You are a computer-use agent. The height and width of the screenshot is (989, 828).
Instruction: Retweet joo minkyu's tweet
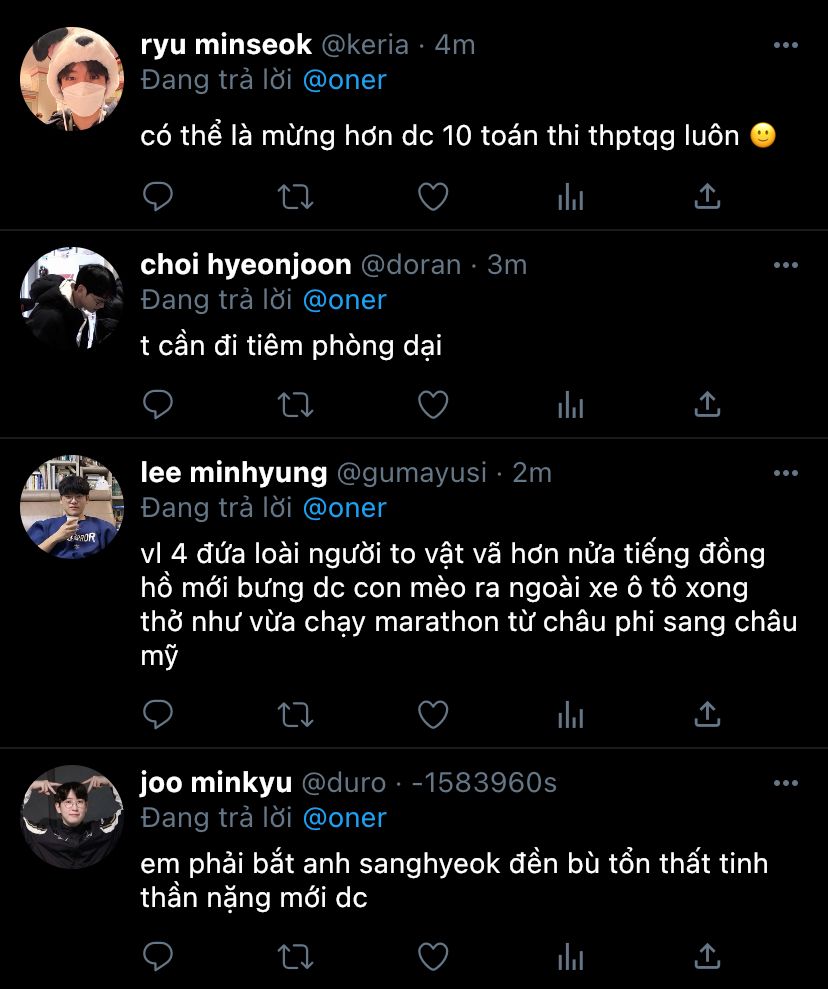pyautogui.click(x=295, y=956)
